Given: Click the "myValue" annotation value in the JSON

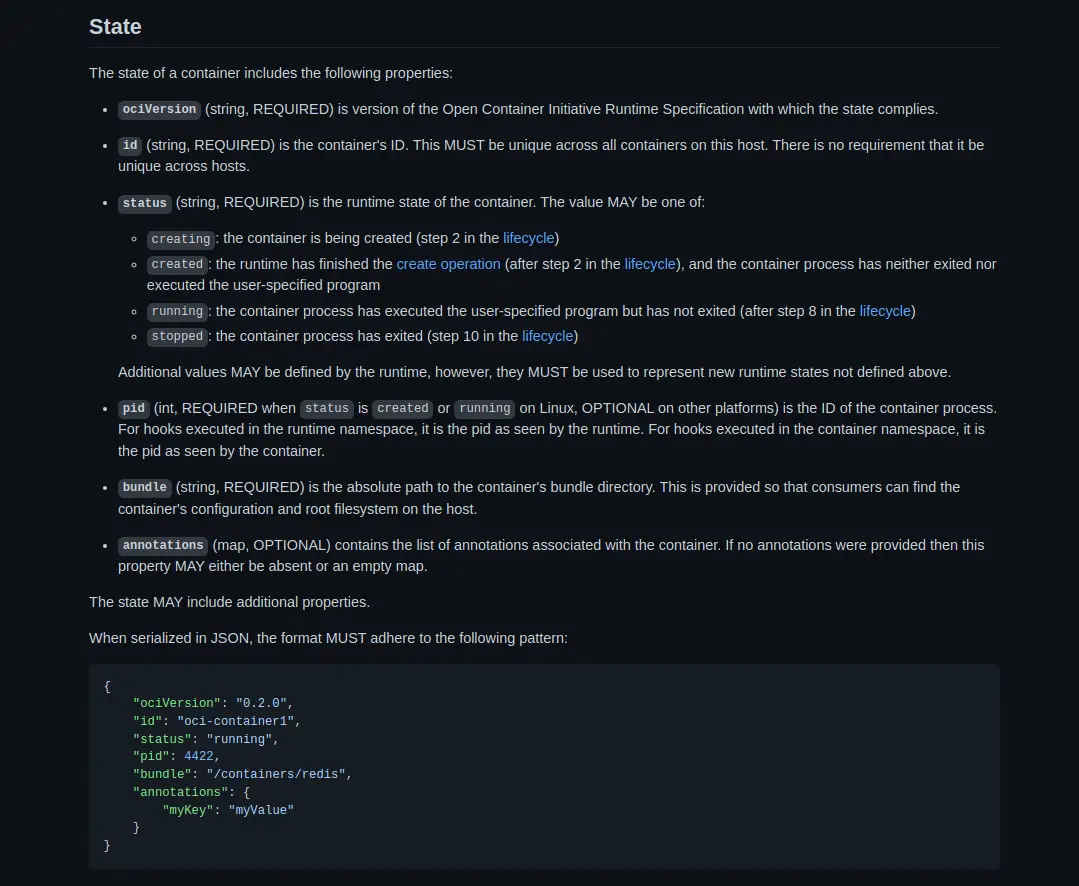Looking at the screenshot, I should click(x=261, y=810).
